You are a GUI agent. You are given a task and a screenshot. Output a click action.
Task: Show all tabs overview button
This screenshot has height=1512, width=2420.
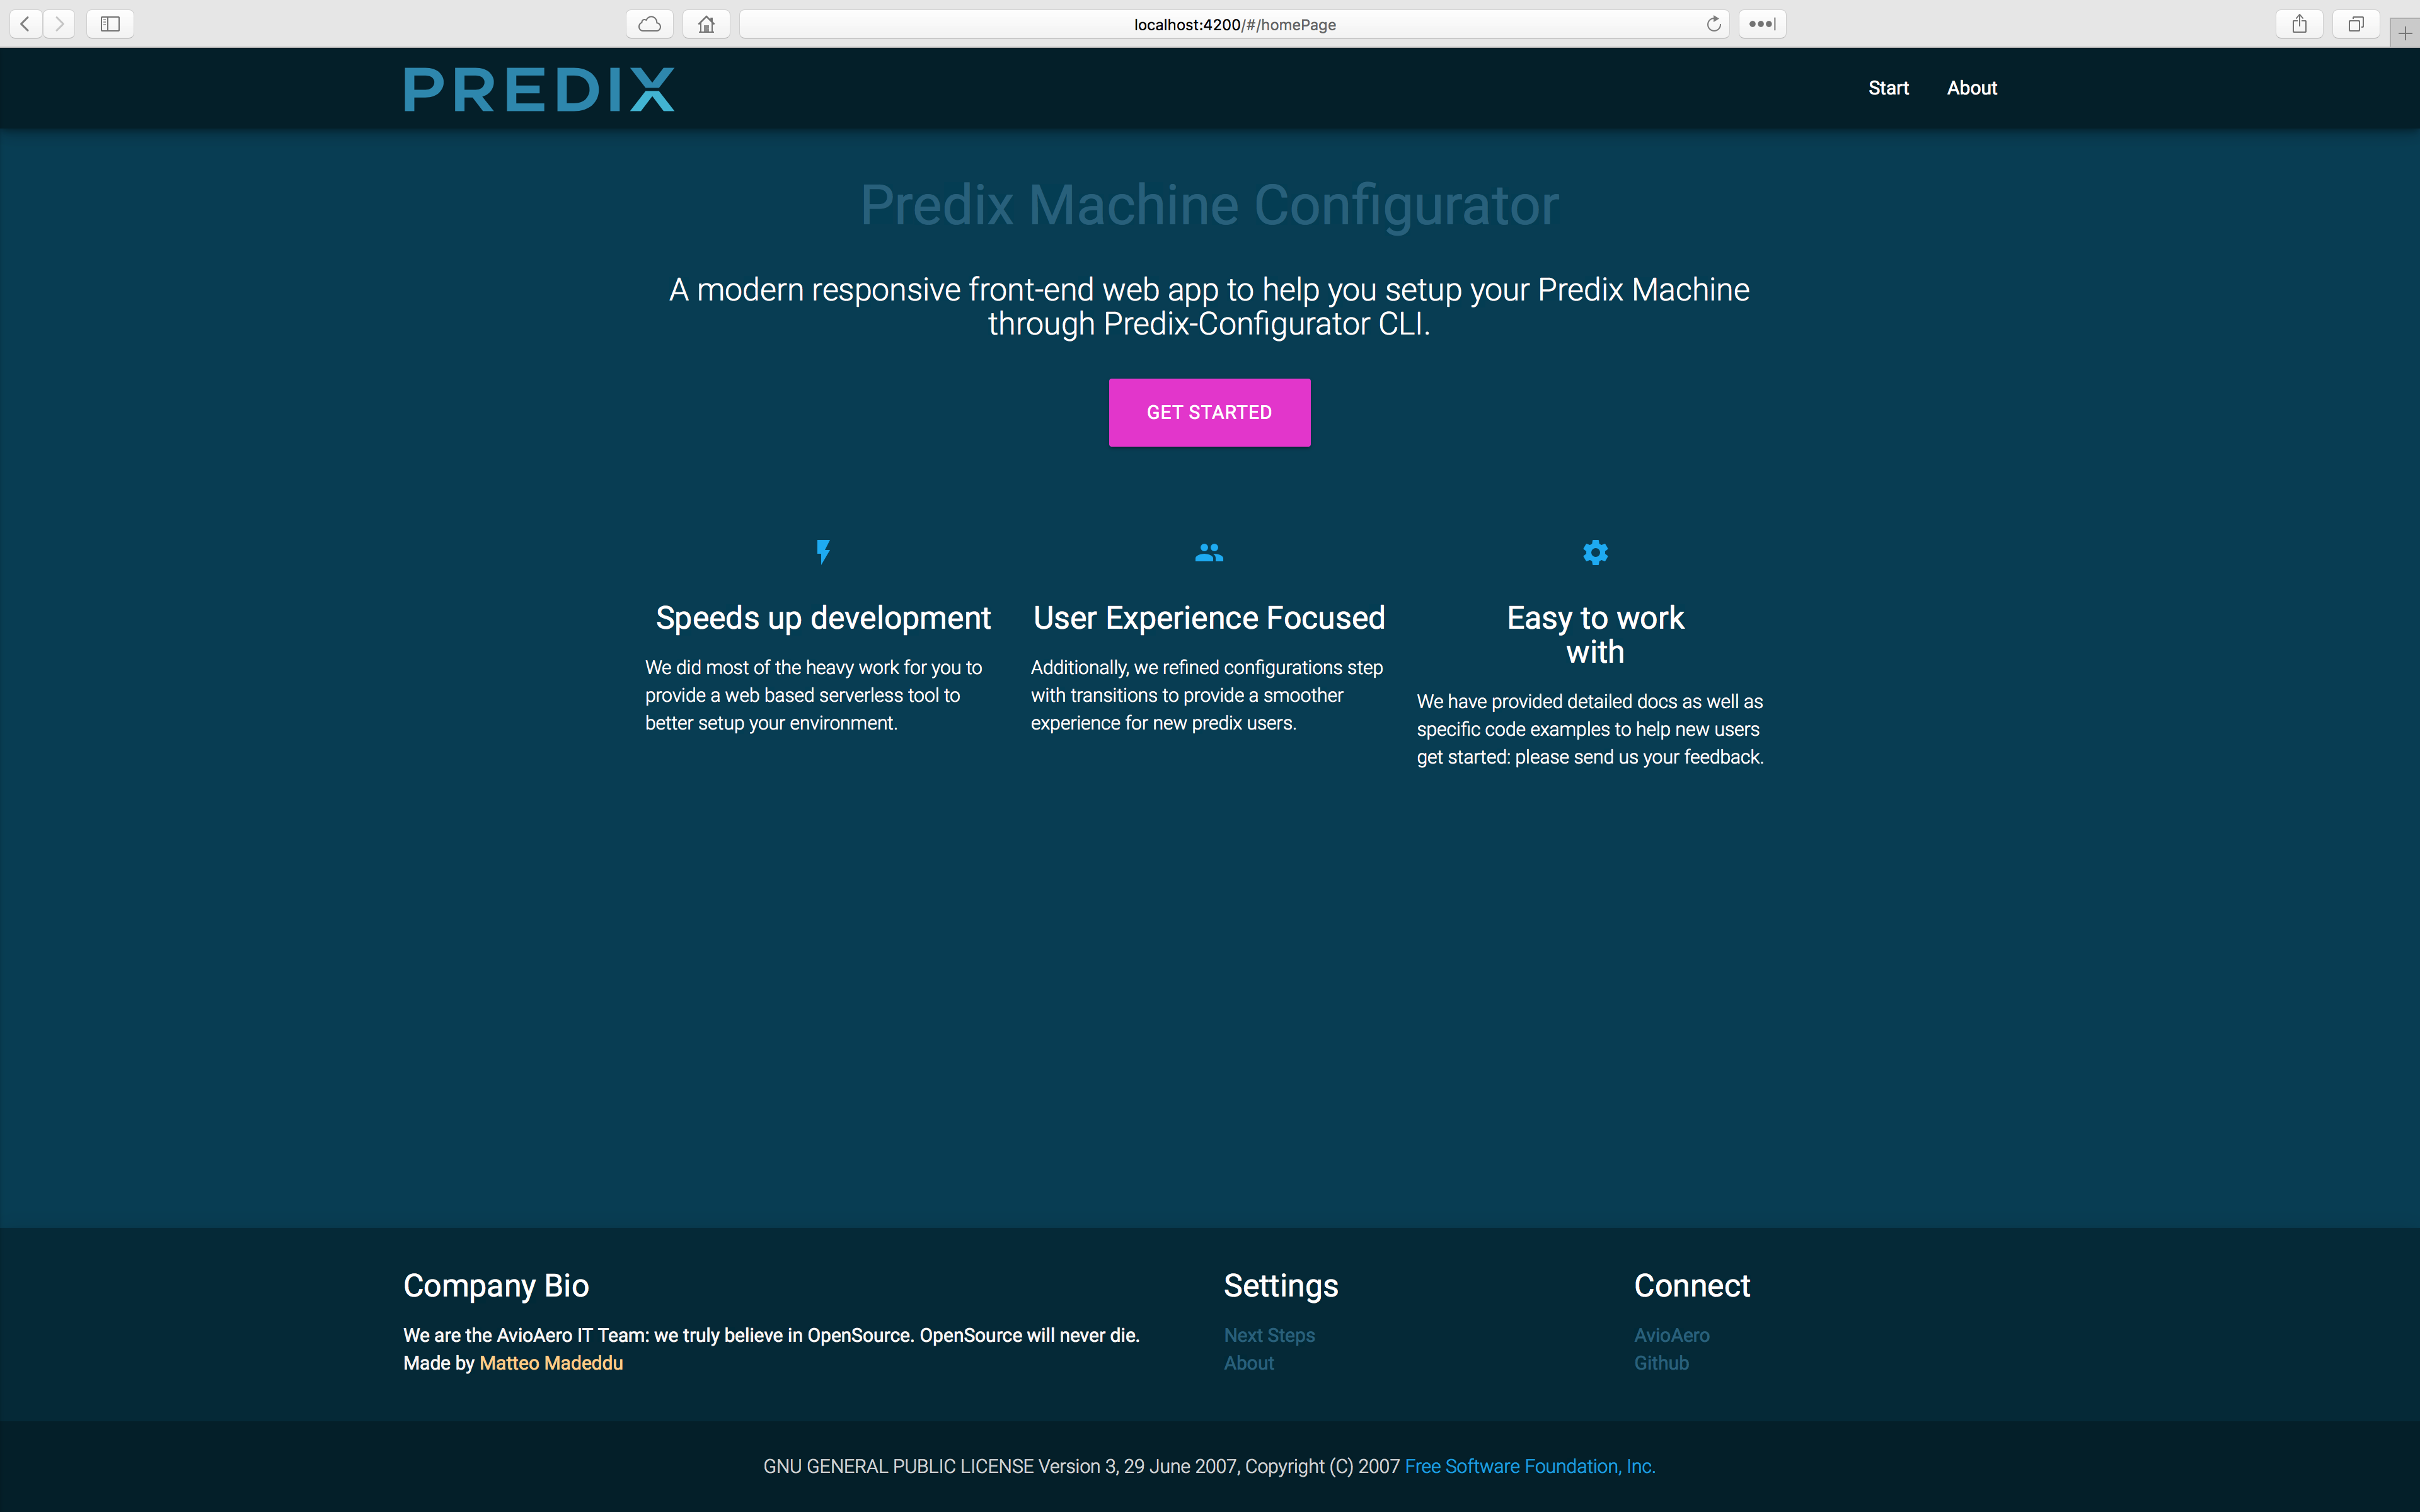(x=2356, y=24)
